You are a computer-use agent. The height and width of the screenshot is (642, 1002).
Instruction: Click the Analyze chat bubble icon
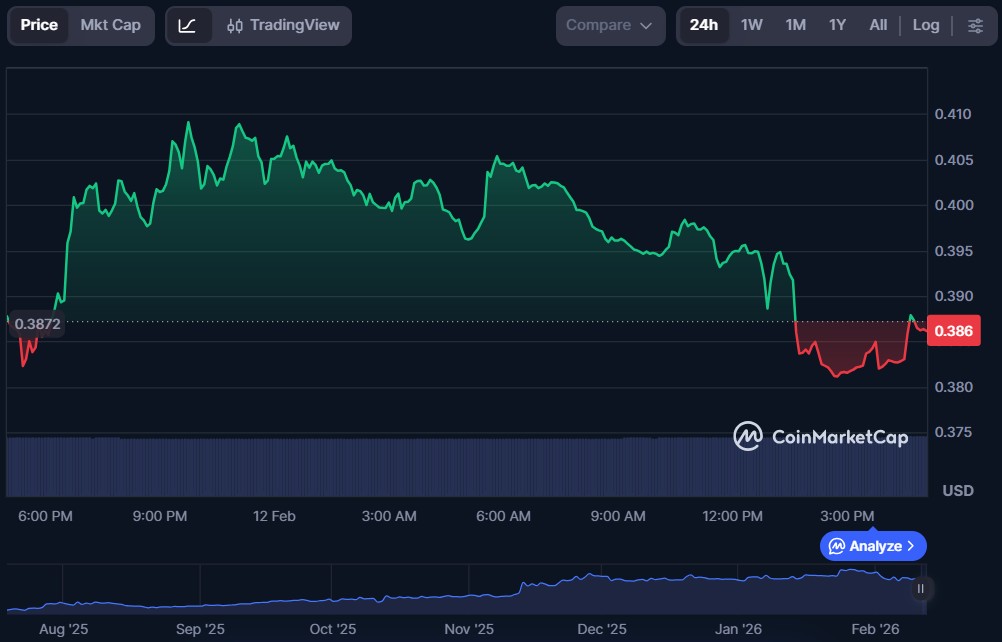[836, 546]
